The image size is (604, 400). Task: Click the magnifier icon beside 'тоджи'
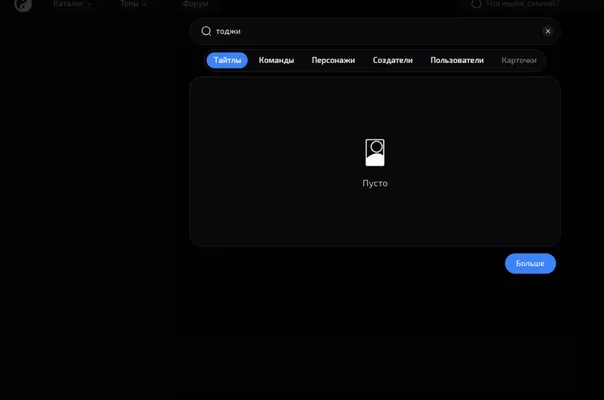(x=206, y=31)
